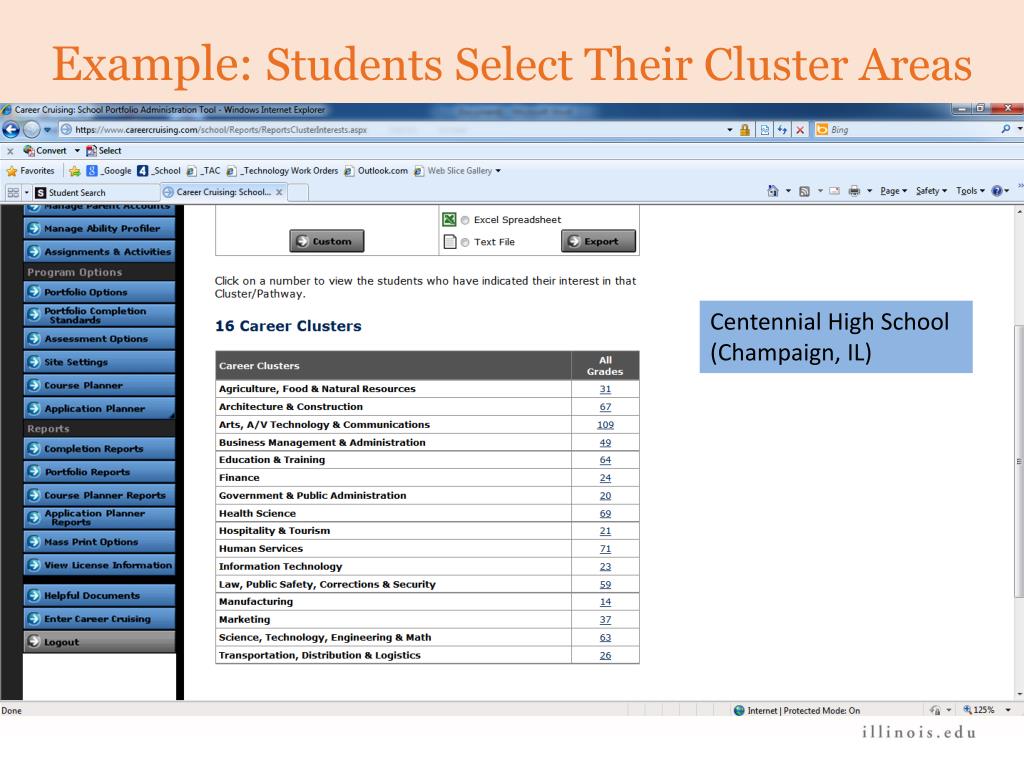Select the Excel Spreadsheet radio button
Screen dimensions: 1024x768
[465, 220]
